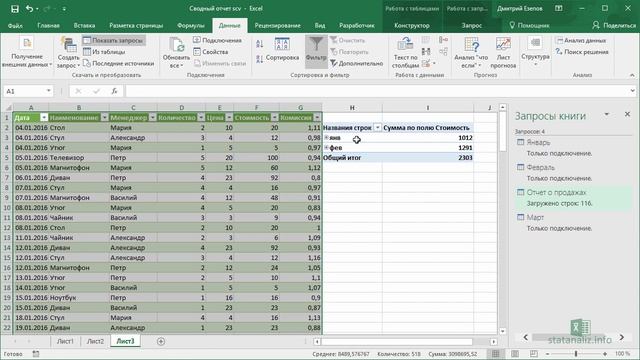Click inside the formula bar

click(377, 91)
